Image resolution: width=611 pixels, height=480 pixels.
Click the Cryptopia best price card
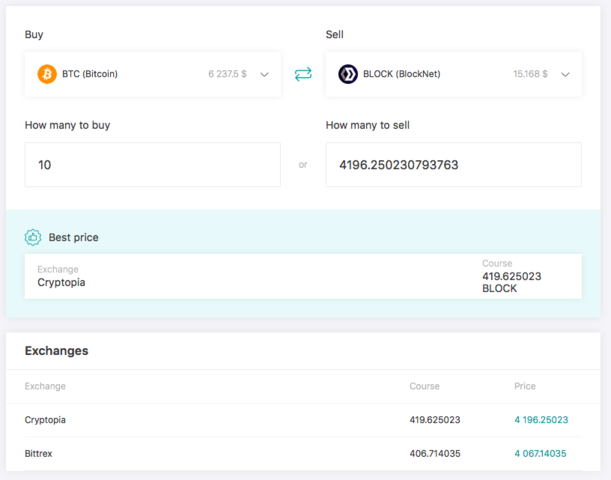(303, 277)
